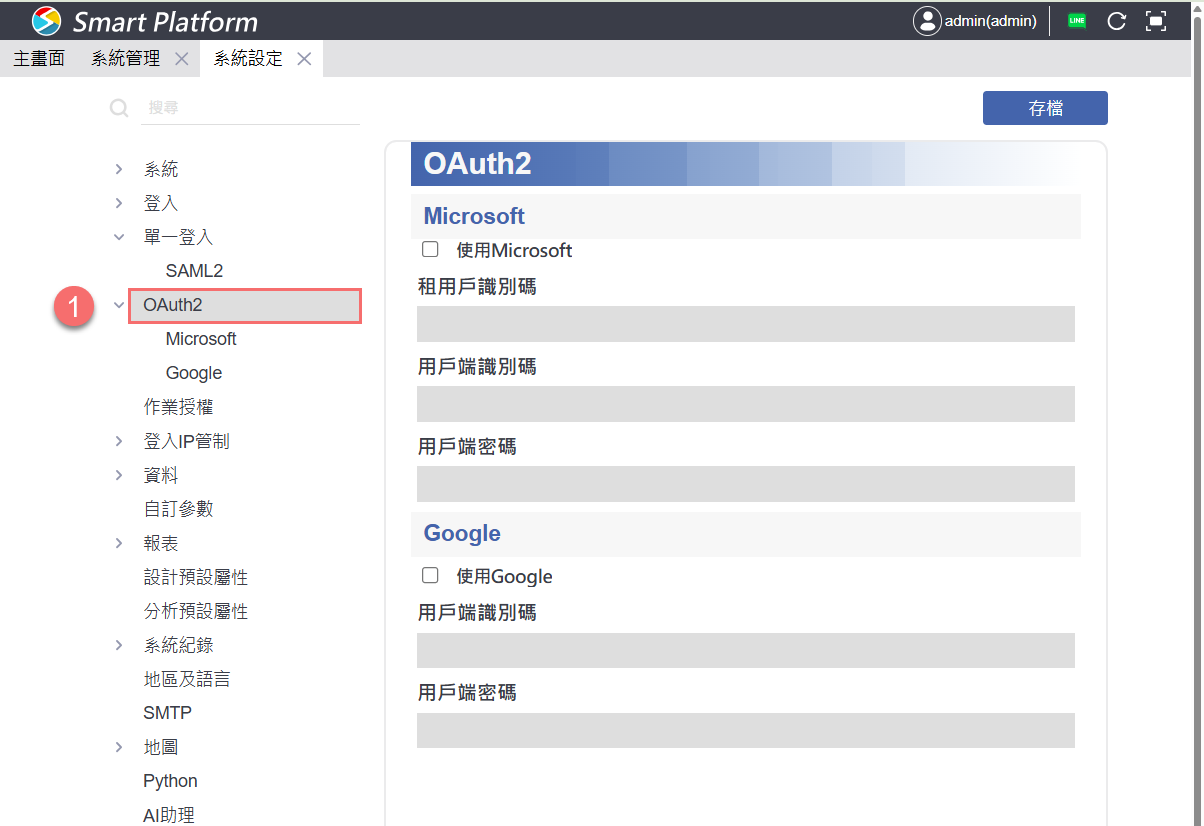This screenshot has width=1204, height=826.
Task: Expand the 系統 tree node
Action: point(119,170)
